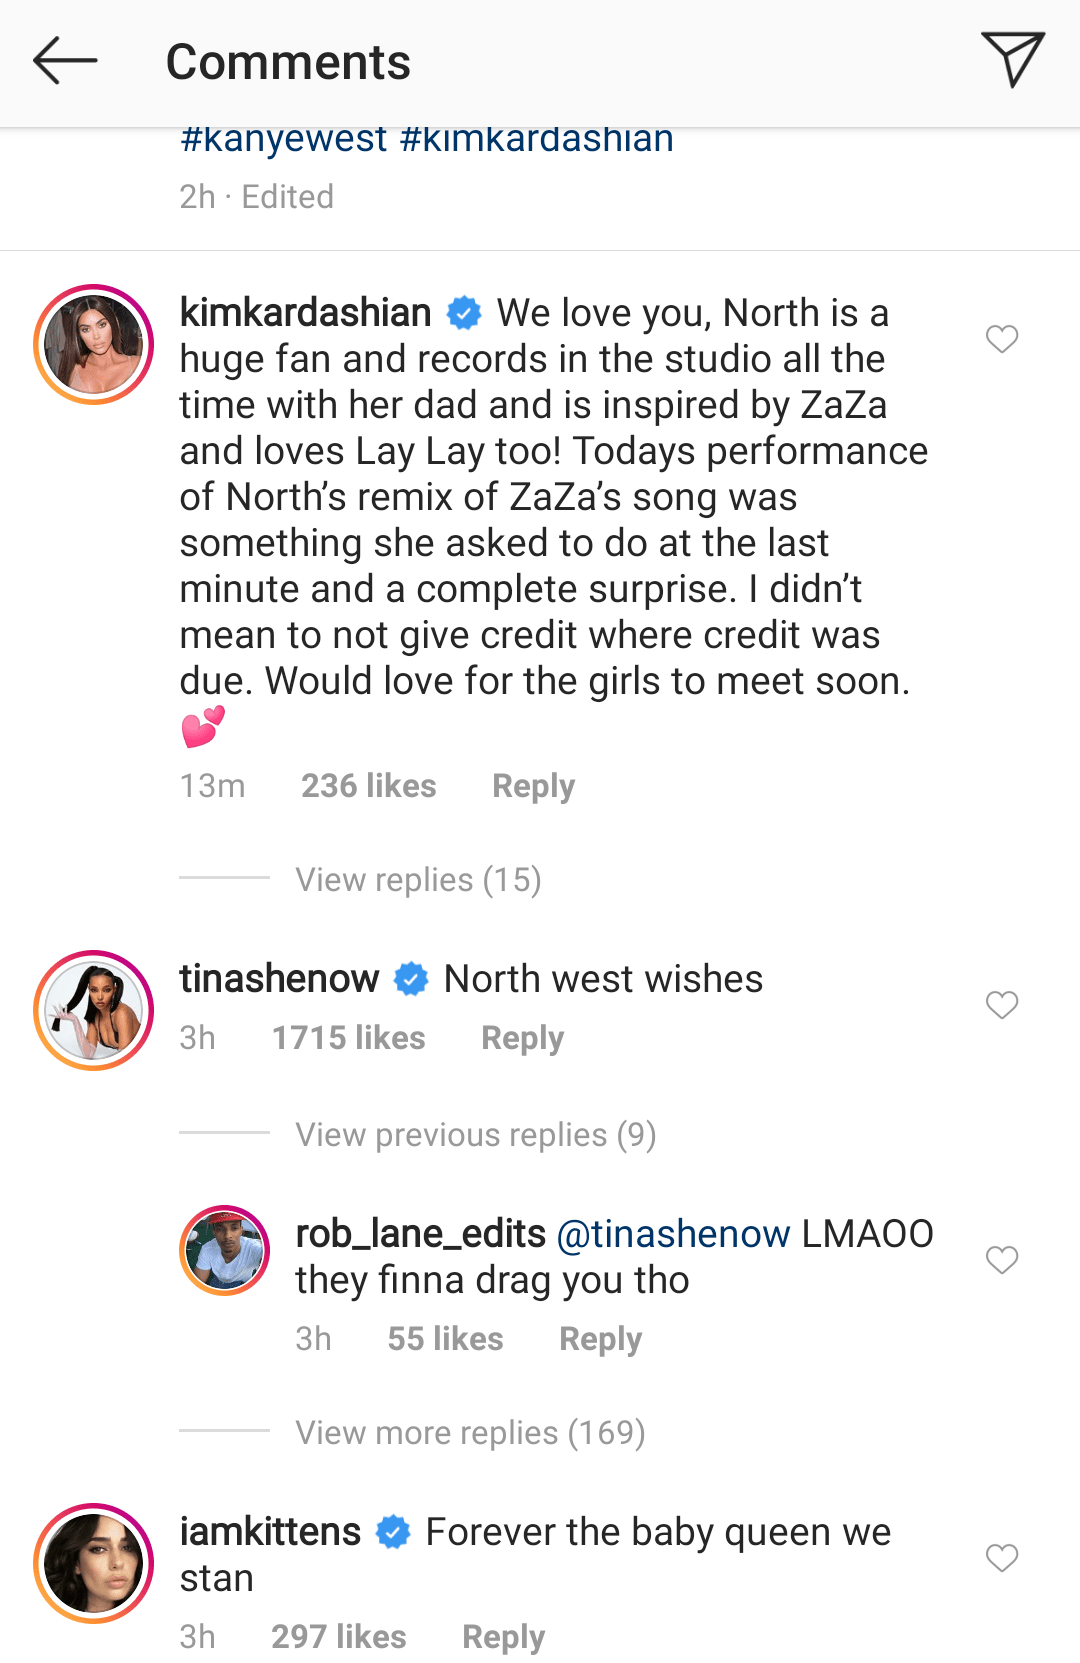Expand View more replies (169)
Screen dimensions: 1080x1663
click(x=470, y=1433)
